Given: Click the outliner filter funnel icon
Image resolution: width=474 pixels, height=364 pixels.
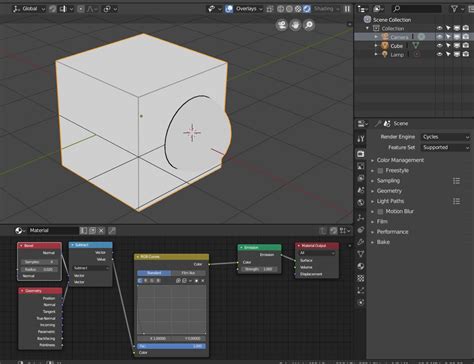Looking at the screenshot, I should point(454,9).
